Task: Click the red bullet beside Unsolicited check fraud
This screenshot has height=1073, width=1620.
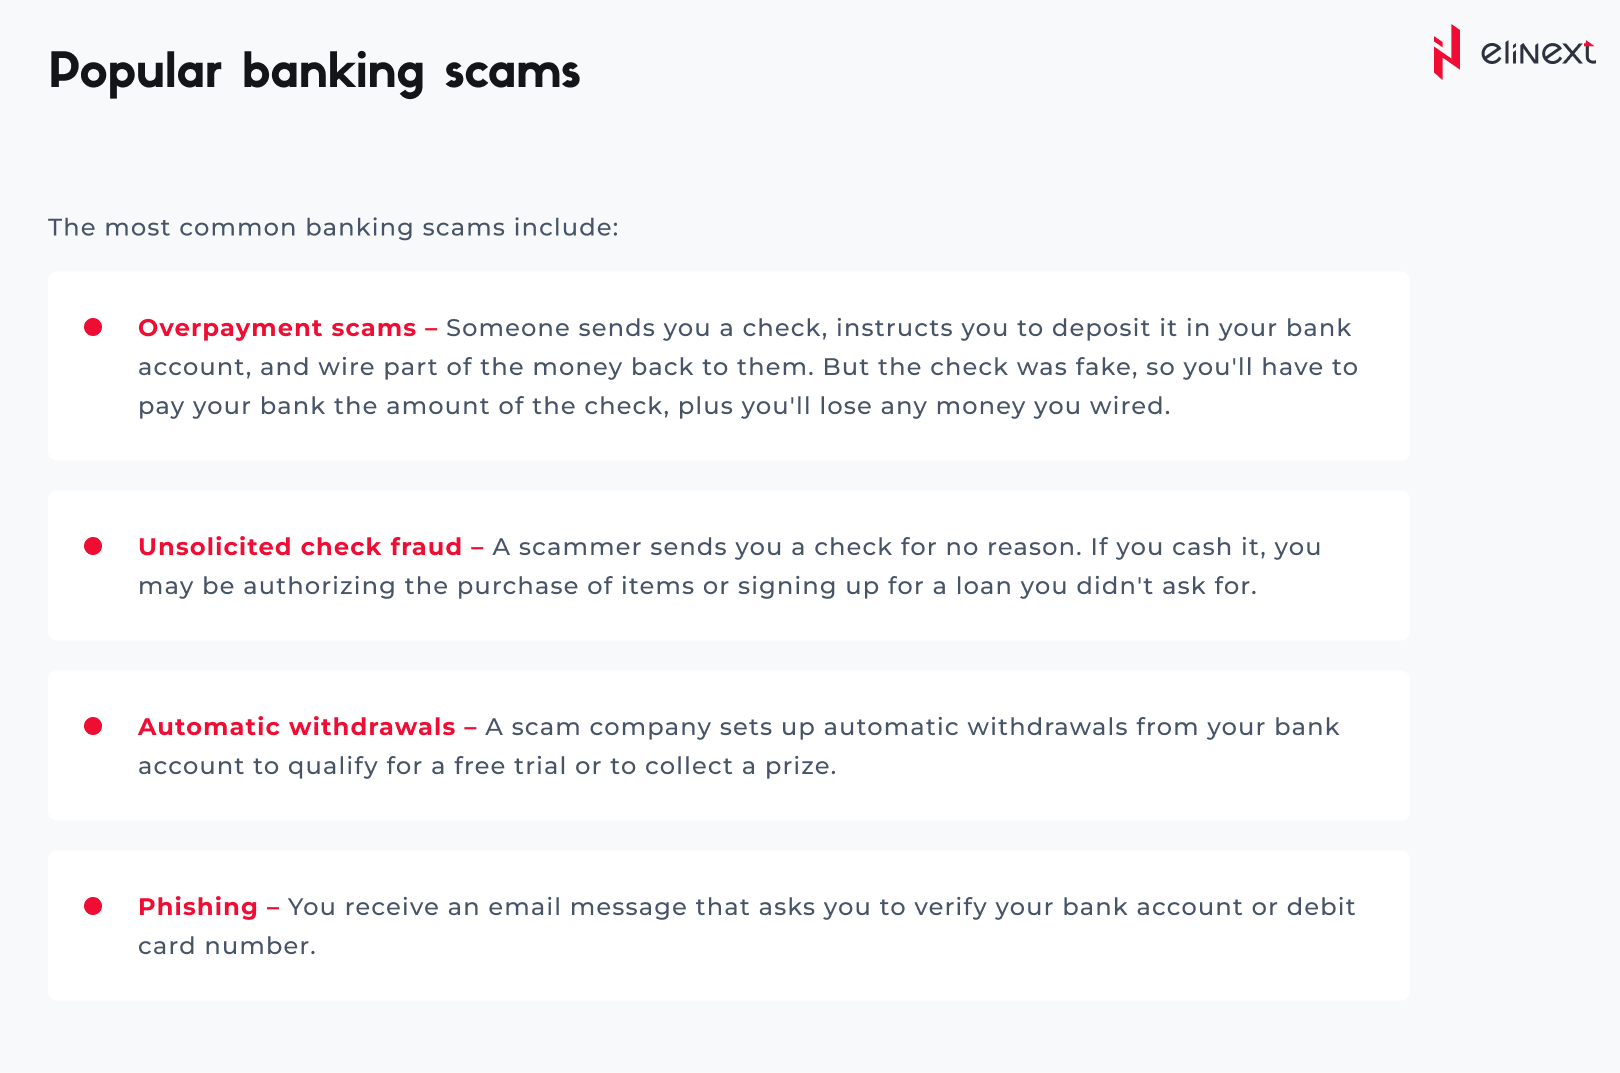Action: pos(93,546)
